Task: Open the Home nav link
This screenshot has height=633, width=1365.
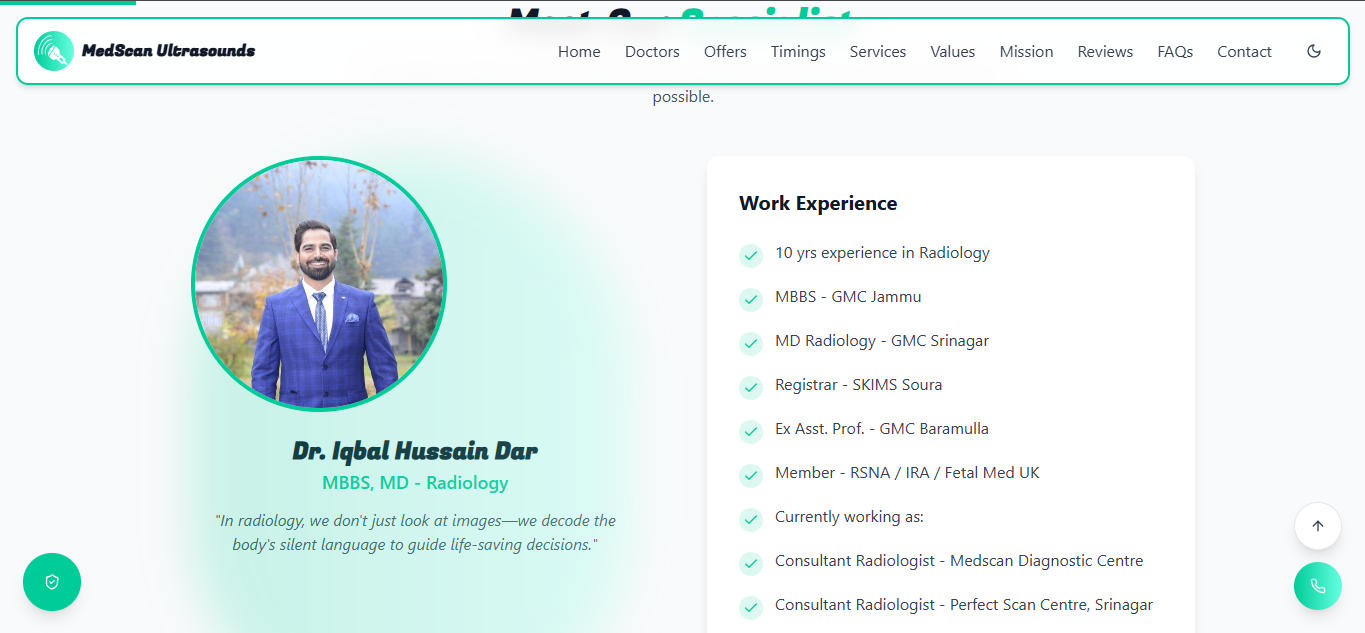Action: [x=579, y=52]
